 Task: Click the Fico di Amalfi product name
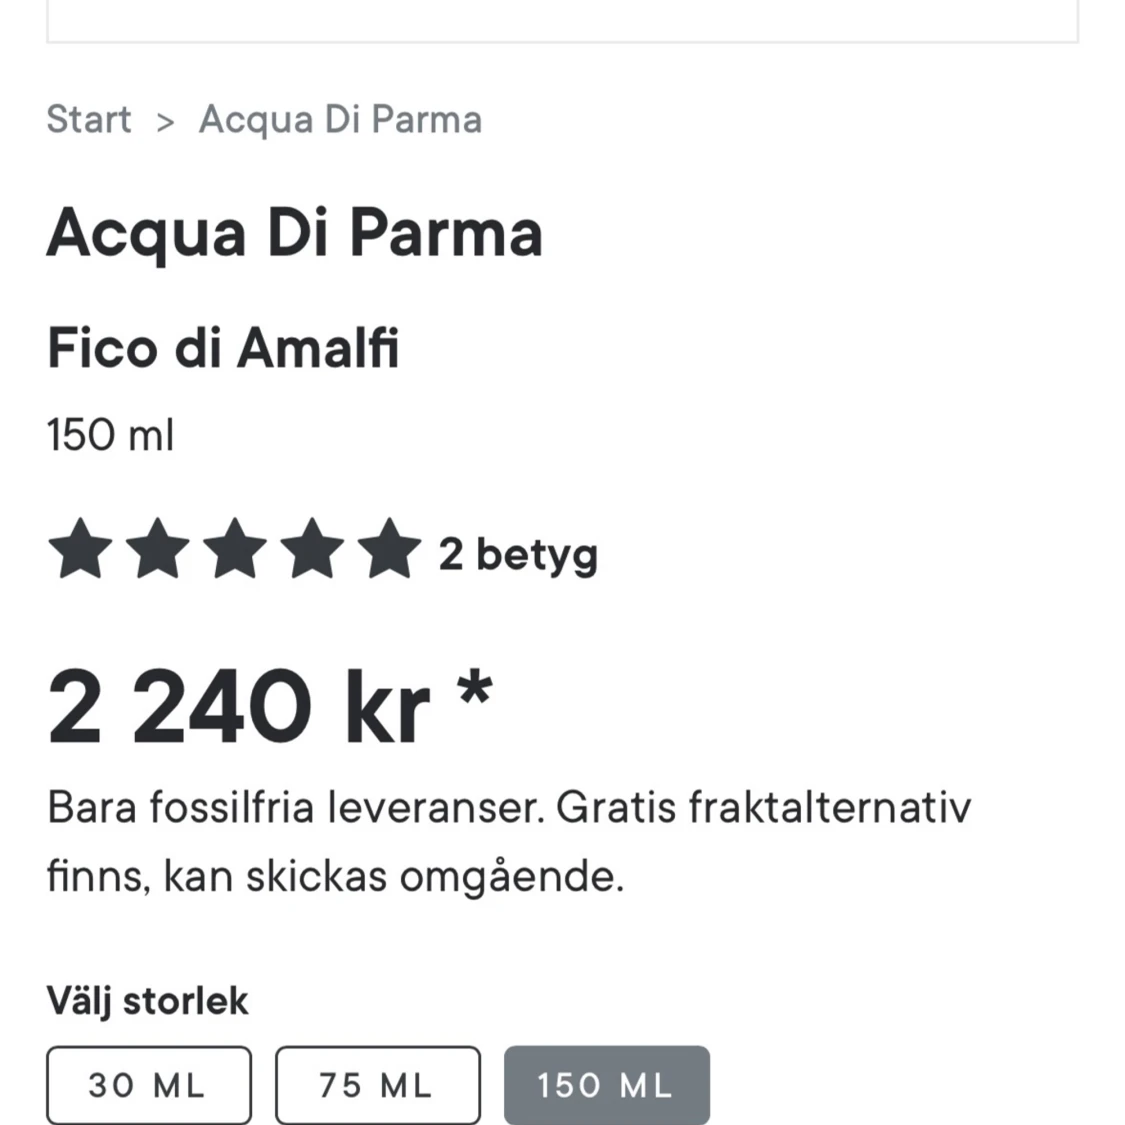(x=222, y=349)
